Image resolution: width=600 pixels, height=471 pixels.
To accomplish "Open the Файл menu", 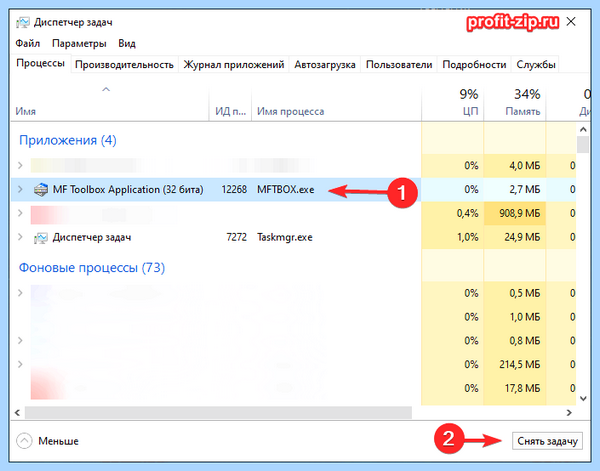I will (28, 43).
